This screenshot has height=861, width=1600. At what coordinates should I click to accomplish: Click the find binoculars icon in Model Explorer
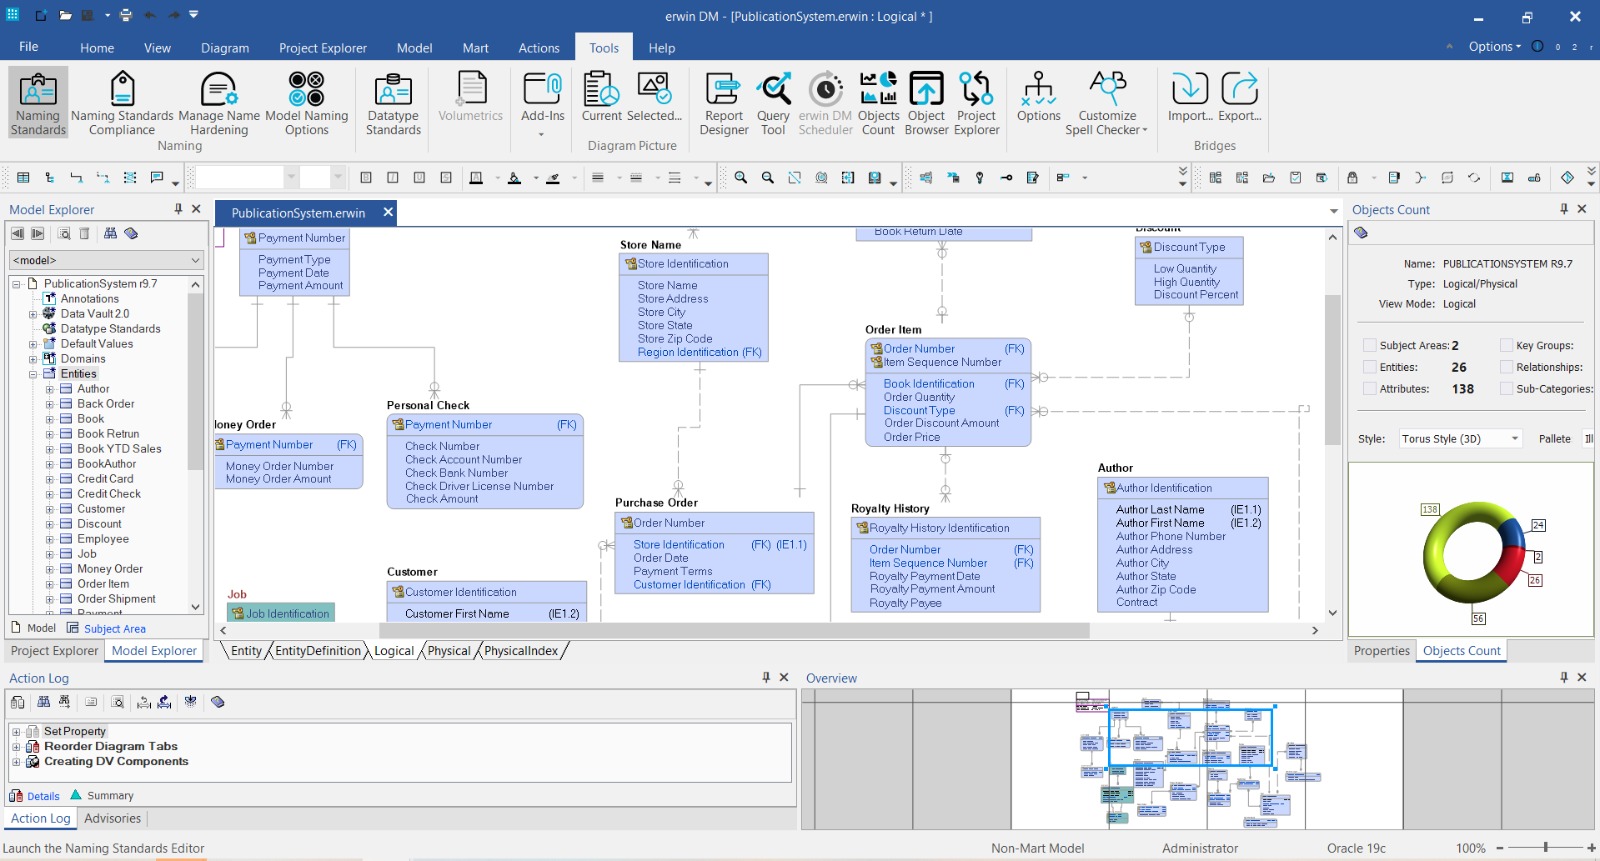[110, 234]
